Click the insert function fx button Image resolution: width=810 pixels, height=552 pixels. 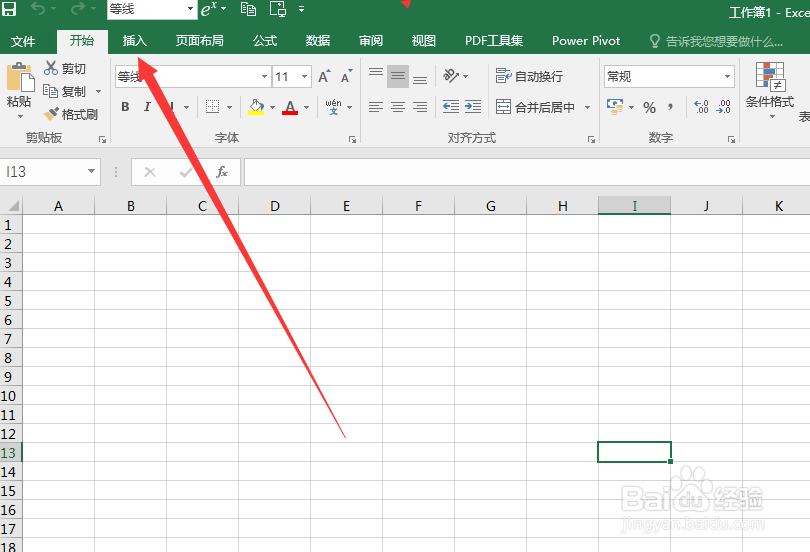click(222, 172)
